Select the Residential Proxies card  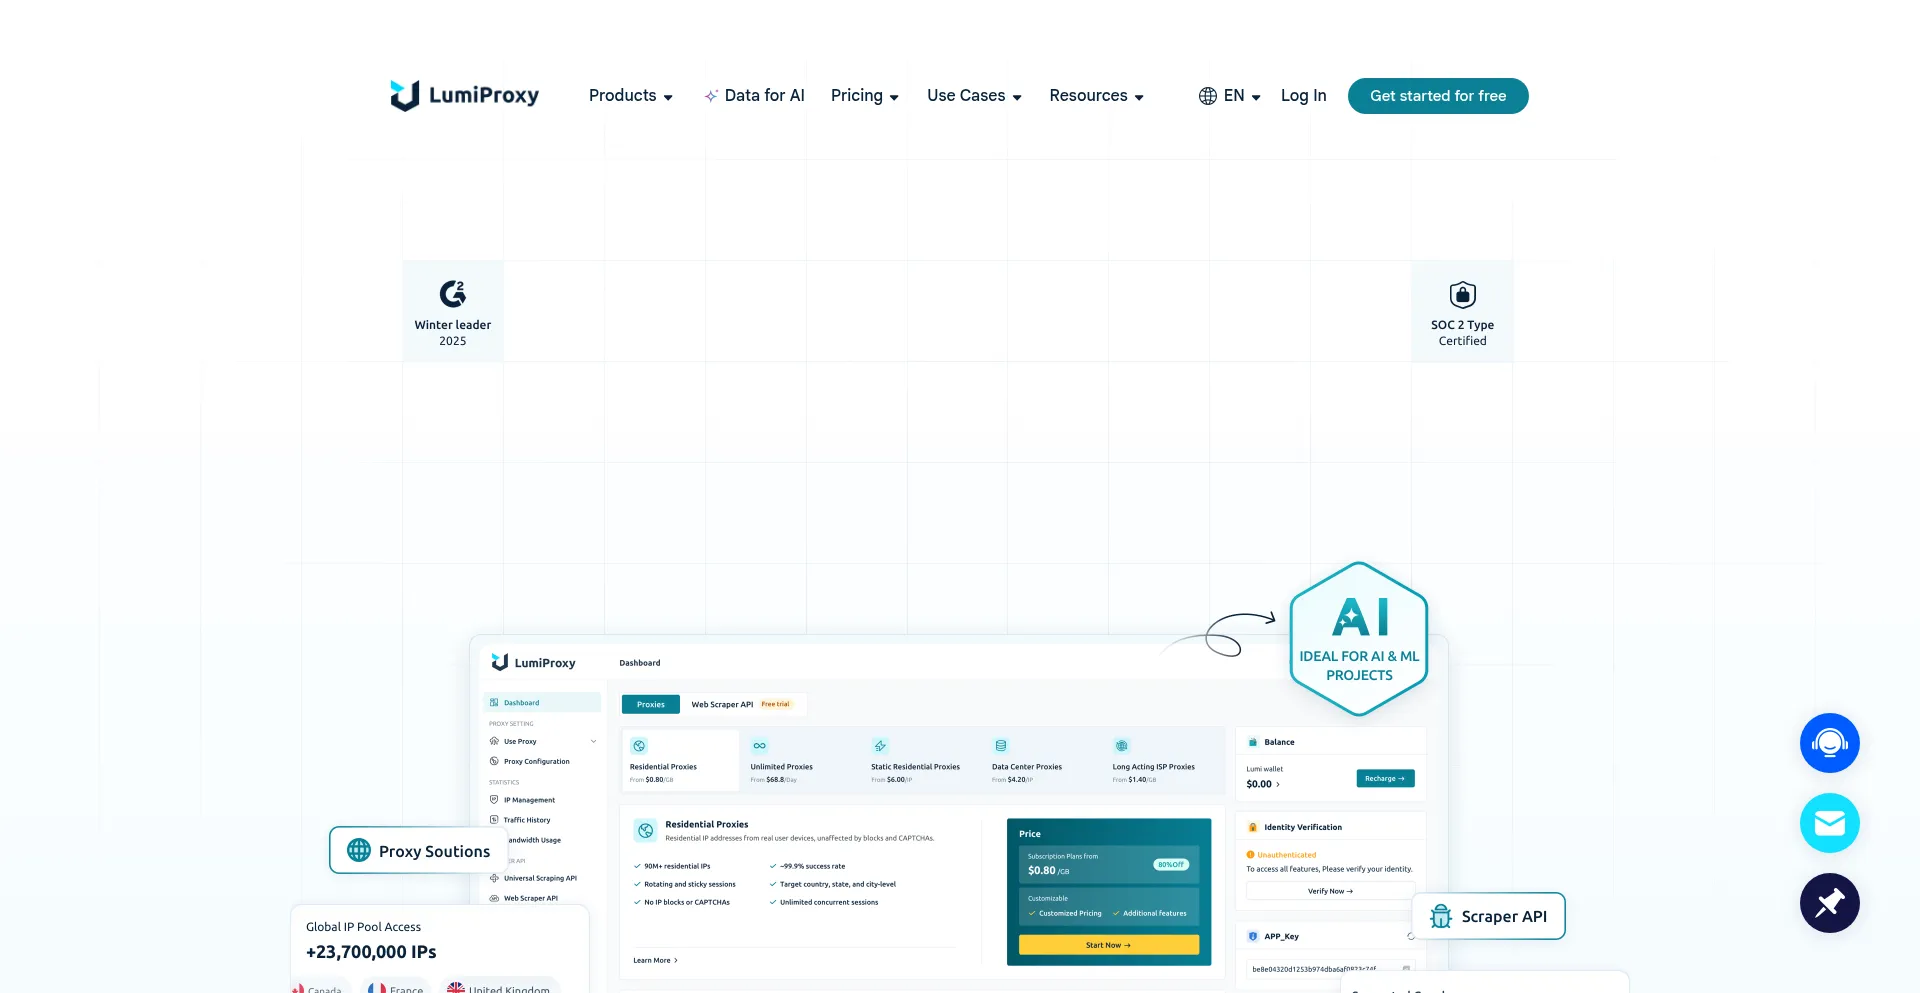(x=680, y=761)
